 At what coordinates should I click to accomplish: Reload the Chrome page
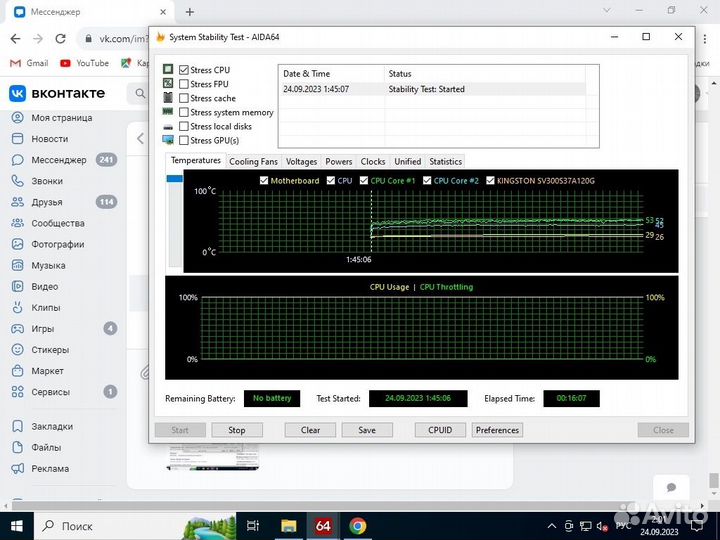tap(60, 39)
